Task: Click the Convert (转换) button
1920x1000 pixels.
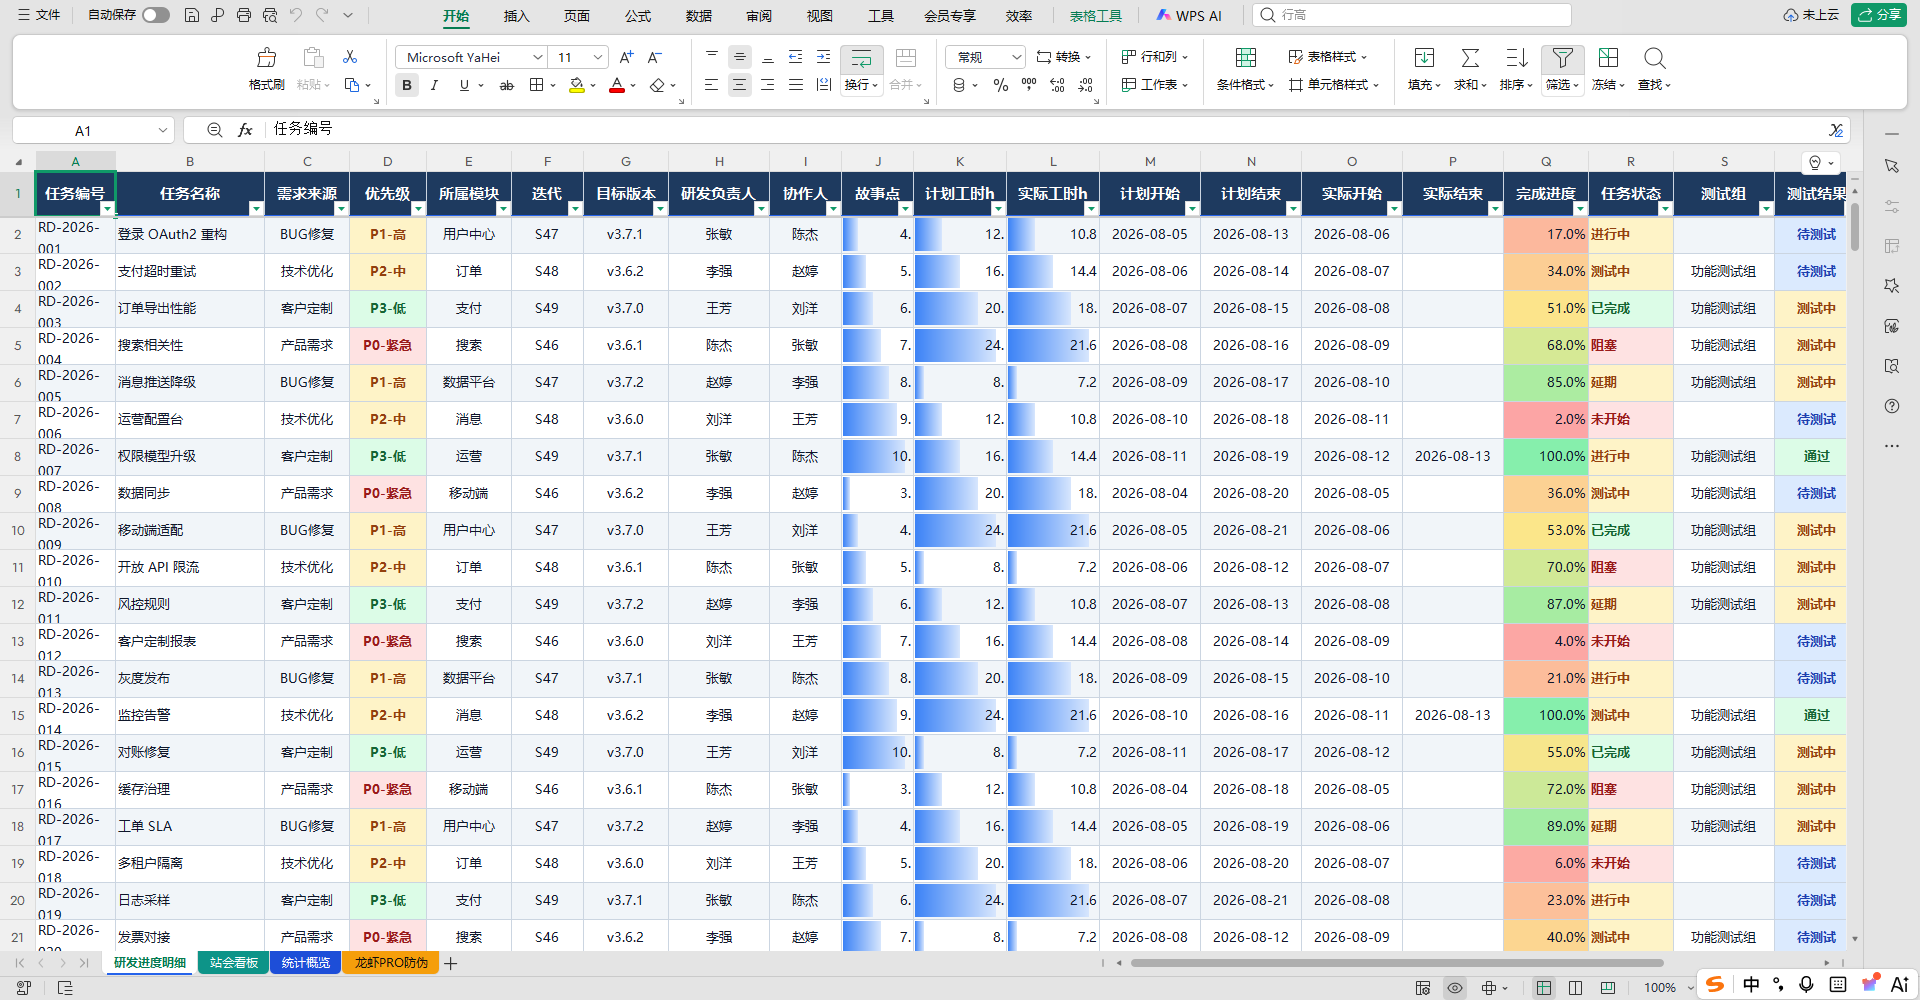Action: click(x=1064, y=57)
